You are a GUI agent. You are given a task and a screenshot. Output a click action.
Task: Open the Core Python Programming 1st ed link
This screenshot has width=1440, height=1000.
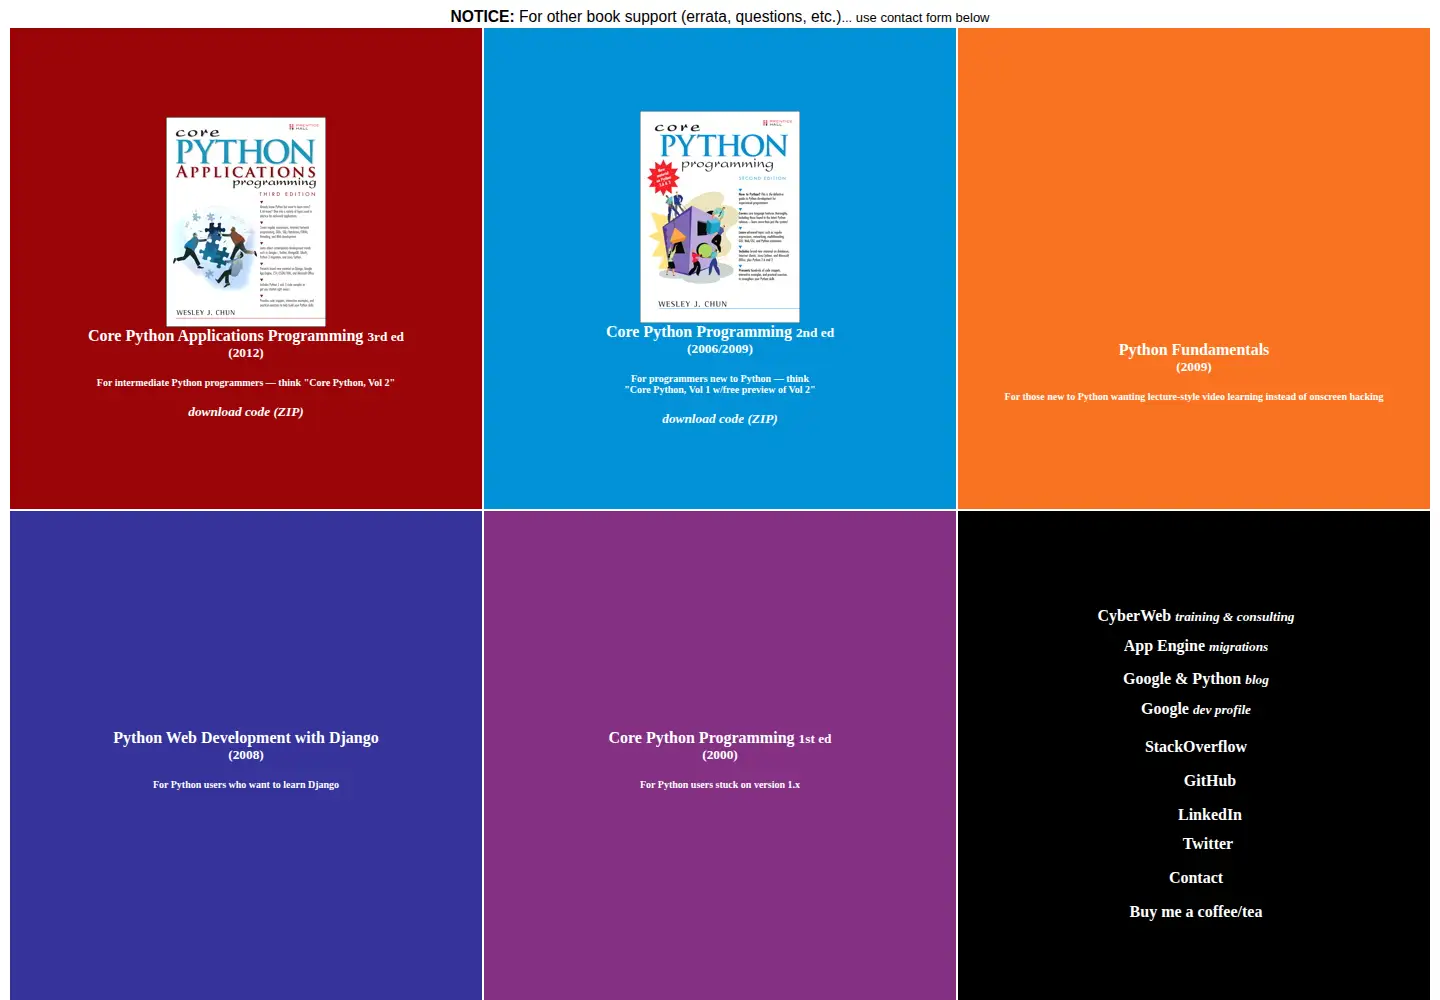720,738
